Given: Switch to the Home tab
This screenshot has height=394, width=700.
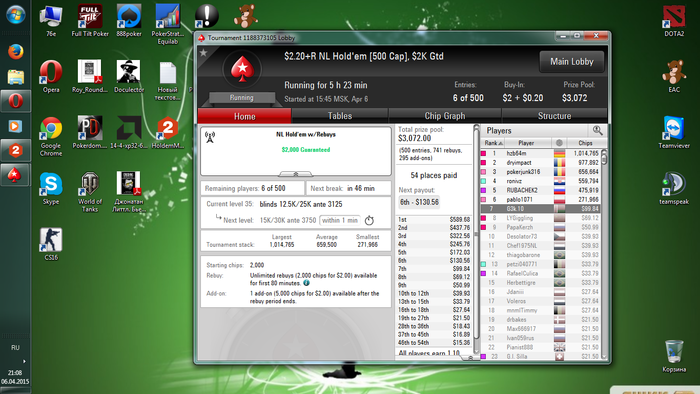Looking at the screenshot, I should [x=245, y=116].
